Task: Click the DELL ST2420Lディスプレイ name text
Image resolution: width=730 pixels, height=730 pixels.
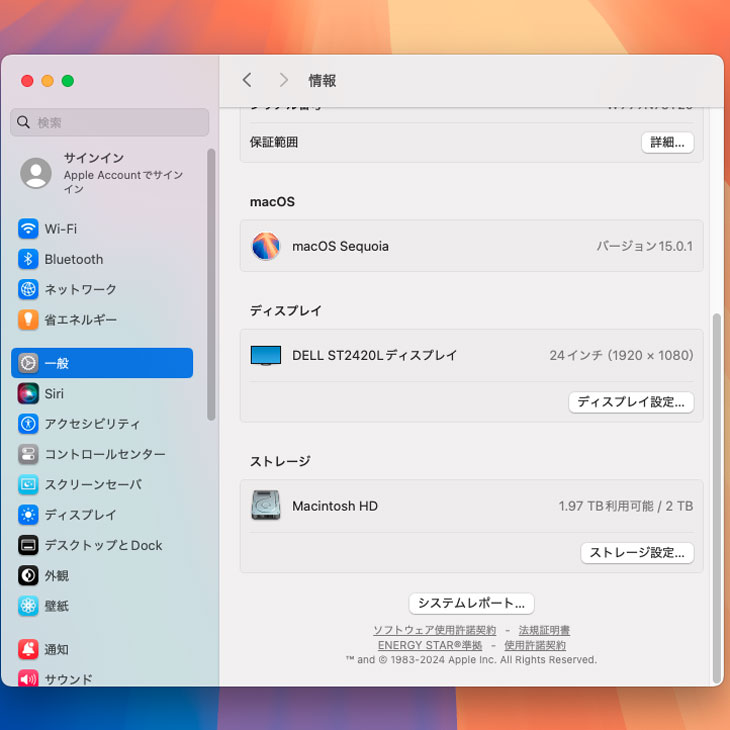Action: 374,356
